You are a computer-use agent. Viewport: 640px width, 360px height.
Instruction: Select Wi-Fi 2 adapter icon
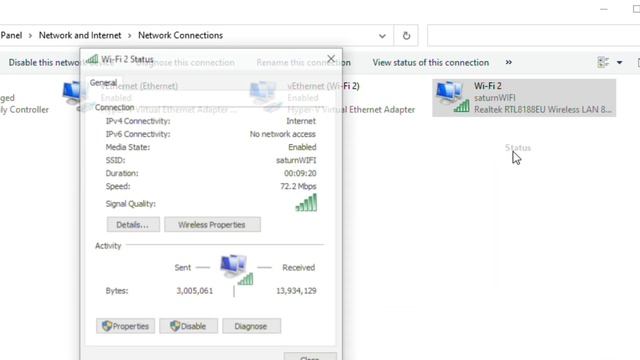(452, 97)
